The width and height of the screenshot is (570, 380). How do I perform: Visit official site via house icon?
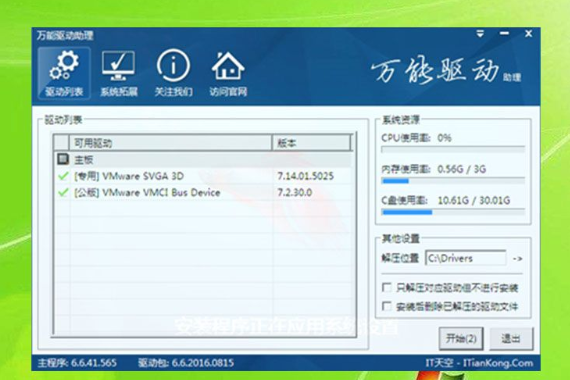pyautogui.click(x=228, y=73)
